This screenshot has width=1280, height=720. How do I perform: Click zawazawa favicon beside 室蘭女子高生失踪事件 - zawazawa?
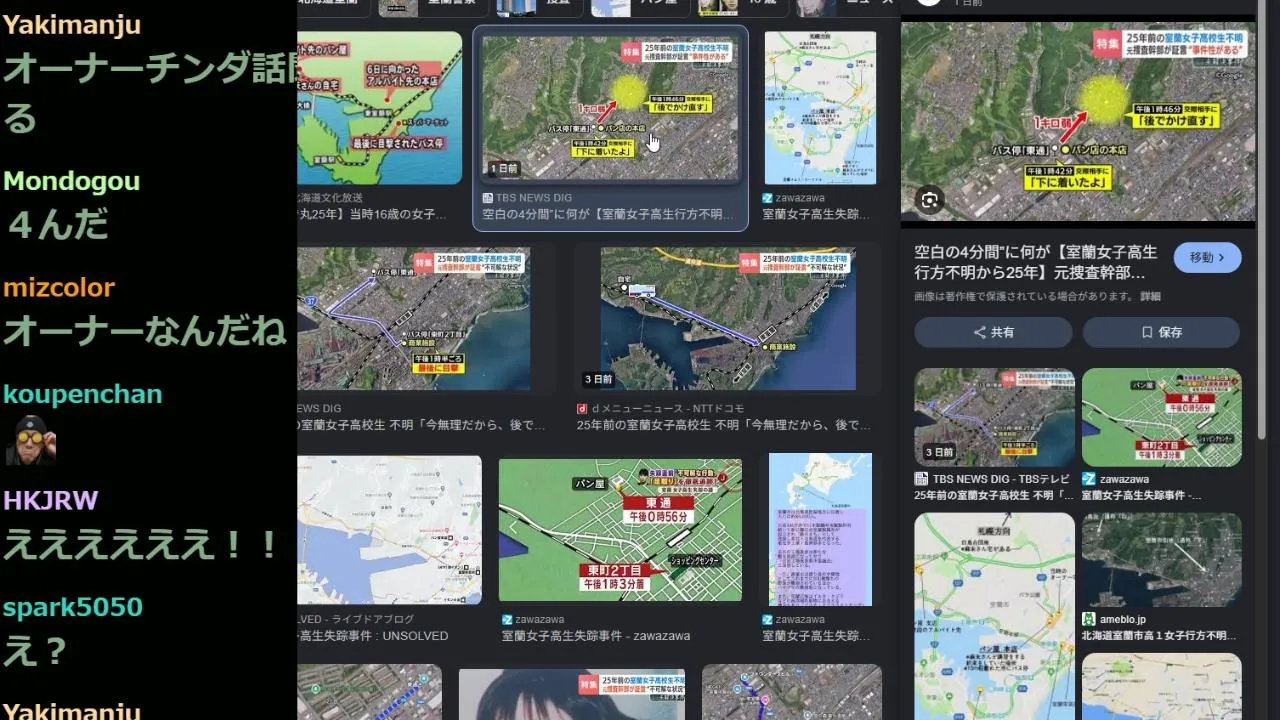506,620
